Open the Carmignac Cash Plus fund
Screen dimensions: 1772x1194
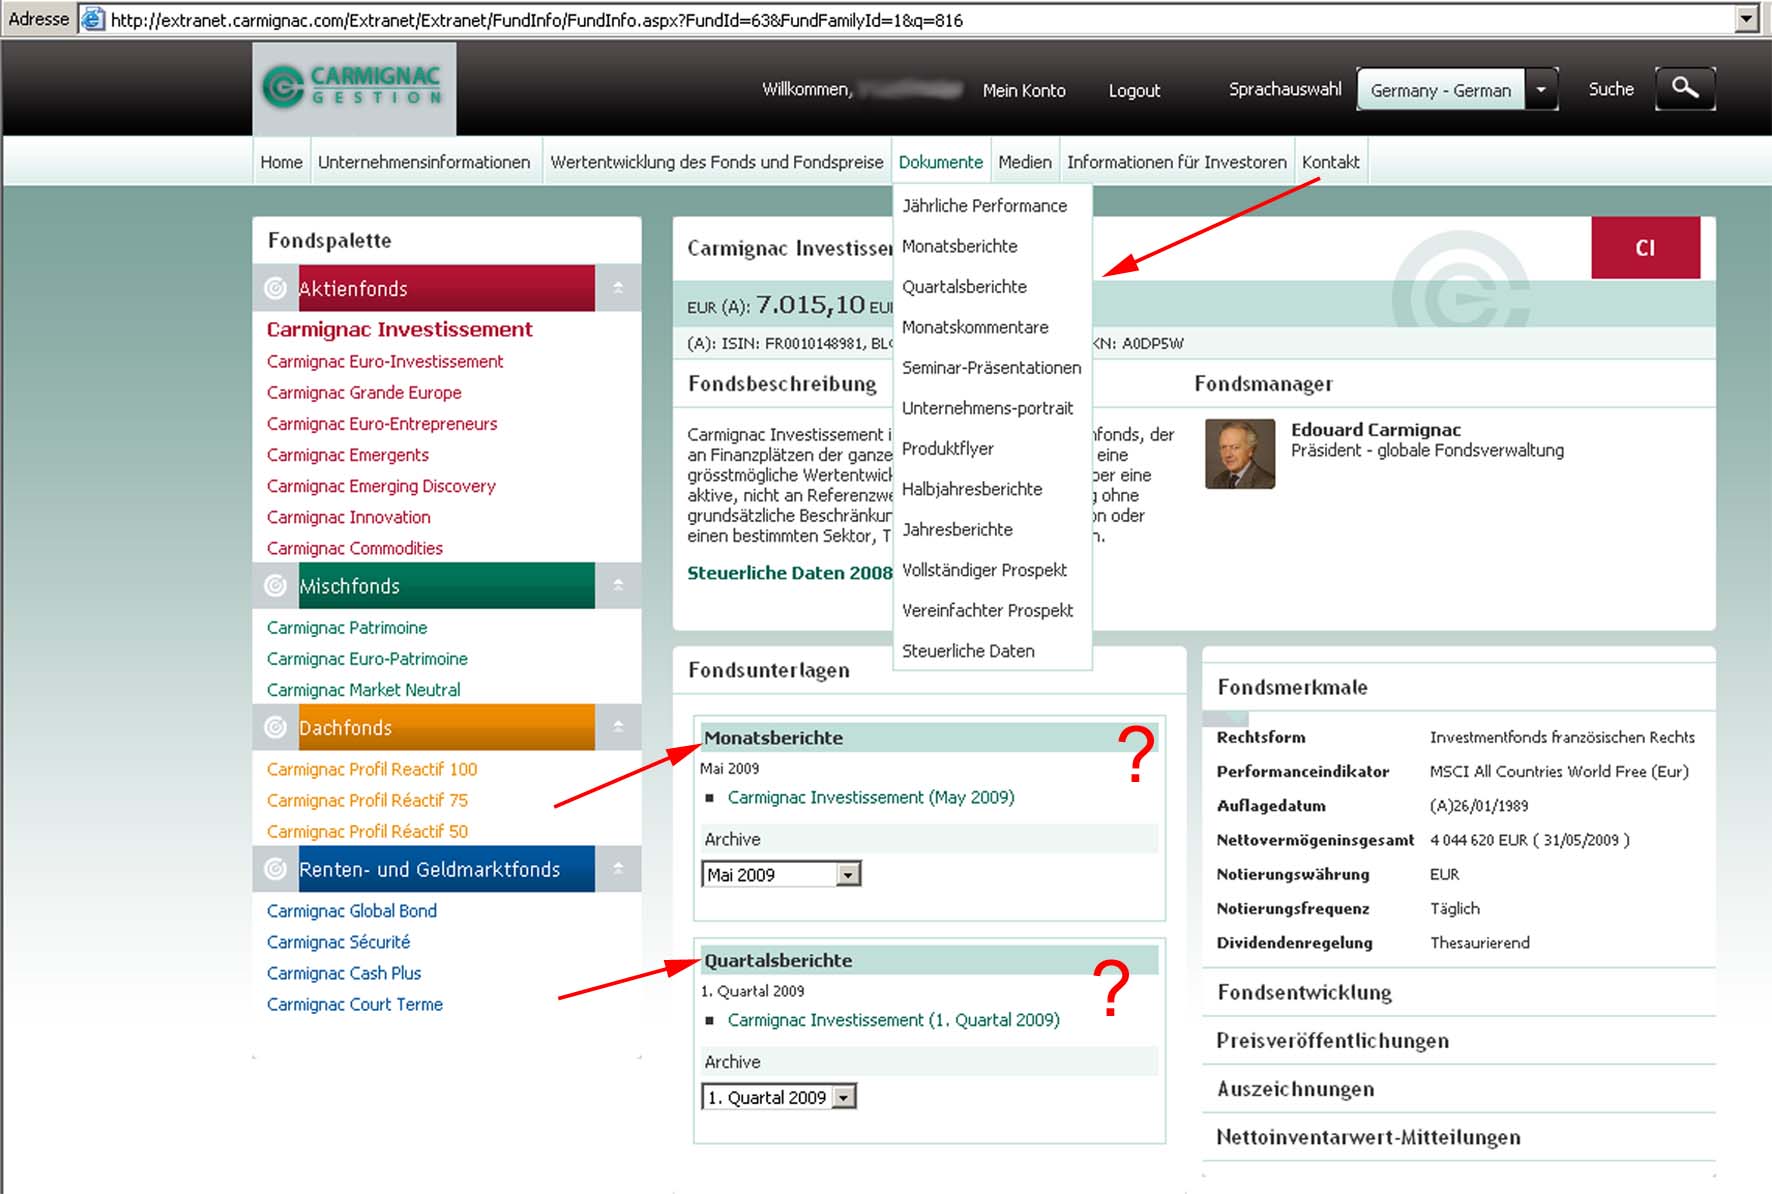344,973
